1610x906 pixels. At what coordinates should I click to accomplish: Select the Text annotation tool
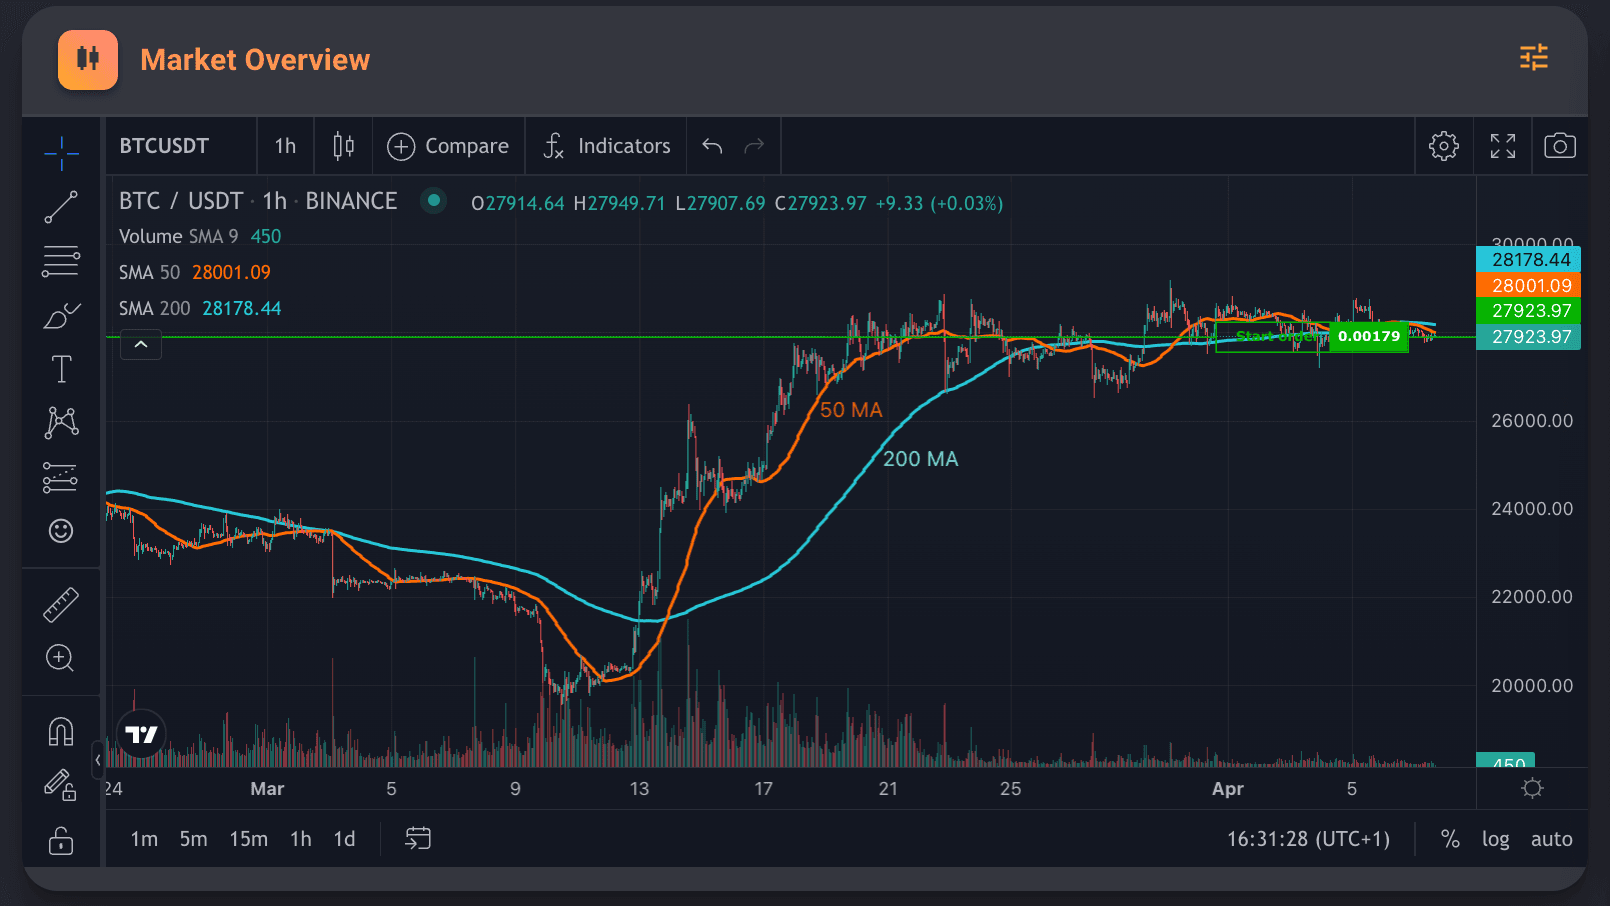click(61, 369)
